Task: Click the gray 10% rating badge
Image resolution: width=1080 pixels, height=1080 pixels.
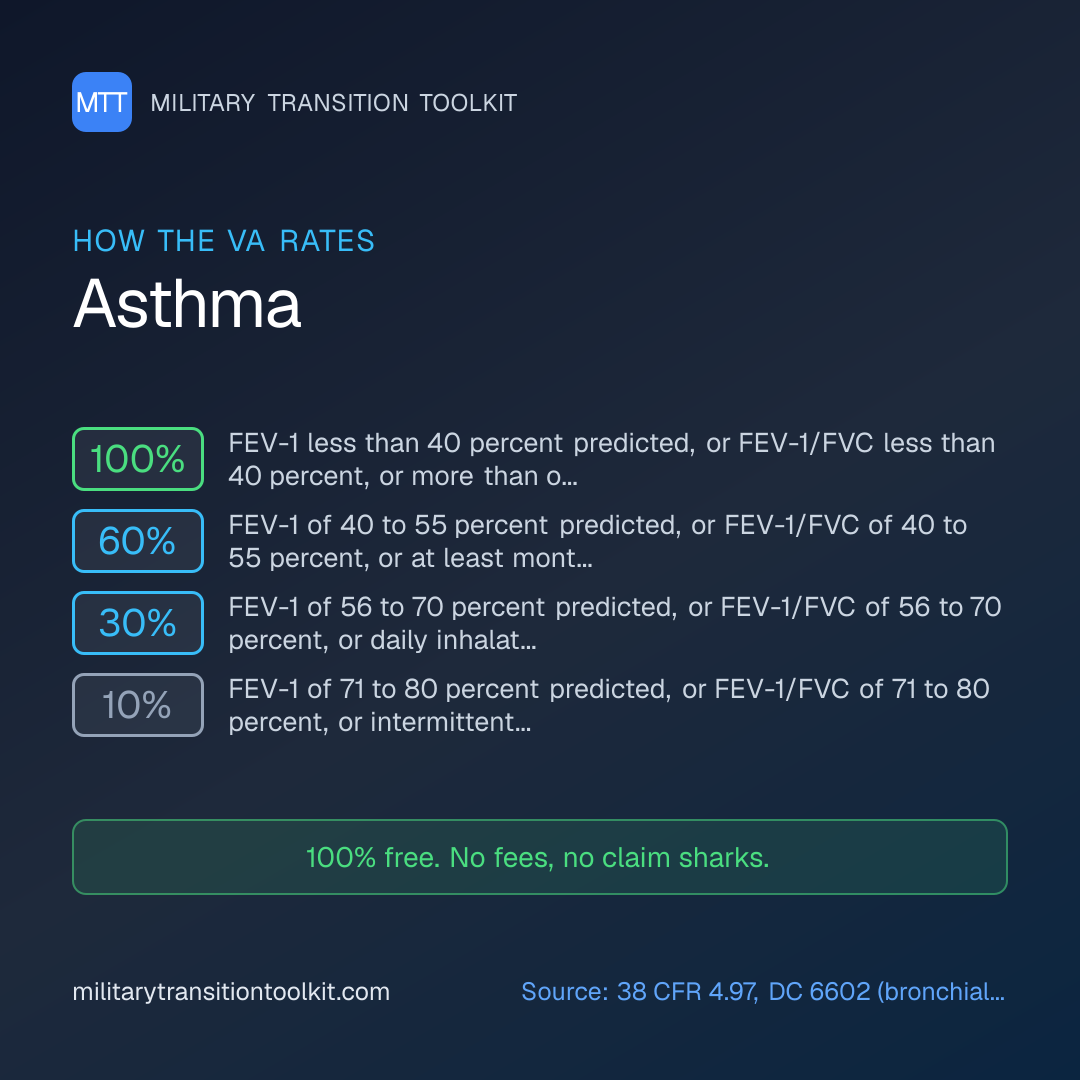Action: [x=138, y=705]
